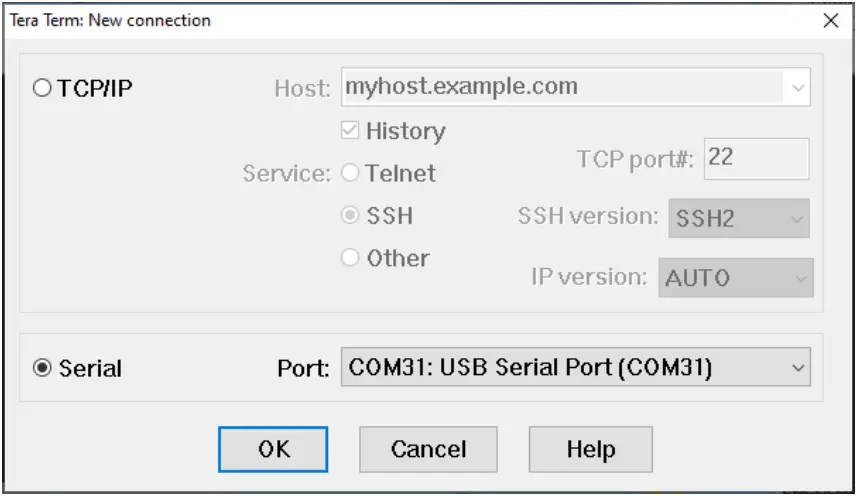Toggle the History checkbox
Image resolution: width=857 pixels, height=496 pixels.
coord(350,131)
